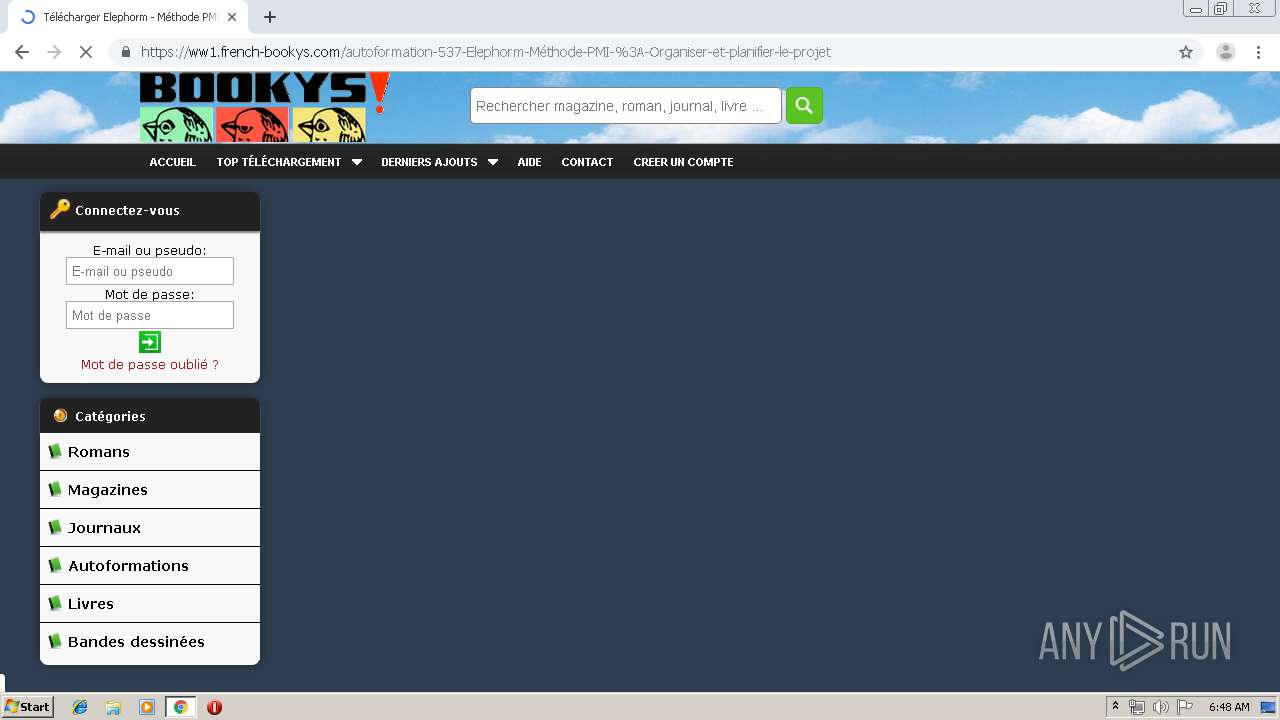Click the Catégories panel header

coord(150,416)
